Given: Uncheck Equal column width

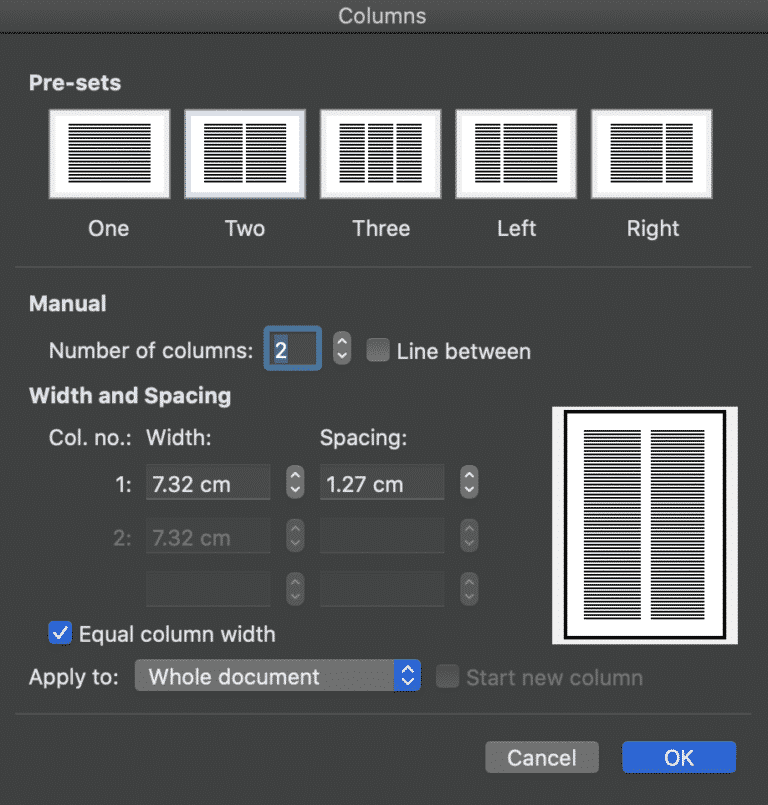Looking at the screenshot, I should (x=60, y=632).
